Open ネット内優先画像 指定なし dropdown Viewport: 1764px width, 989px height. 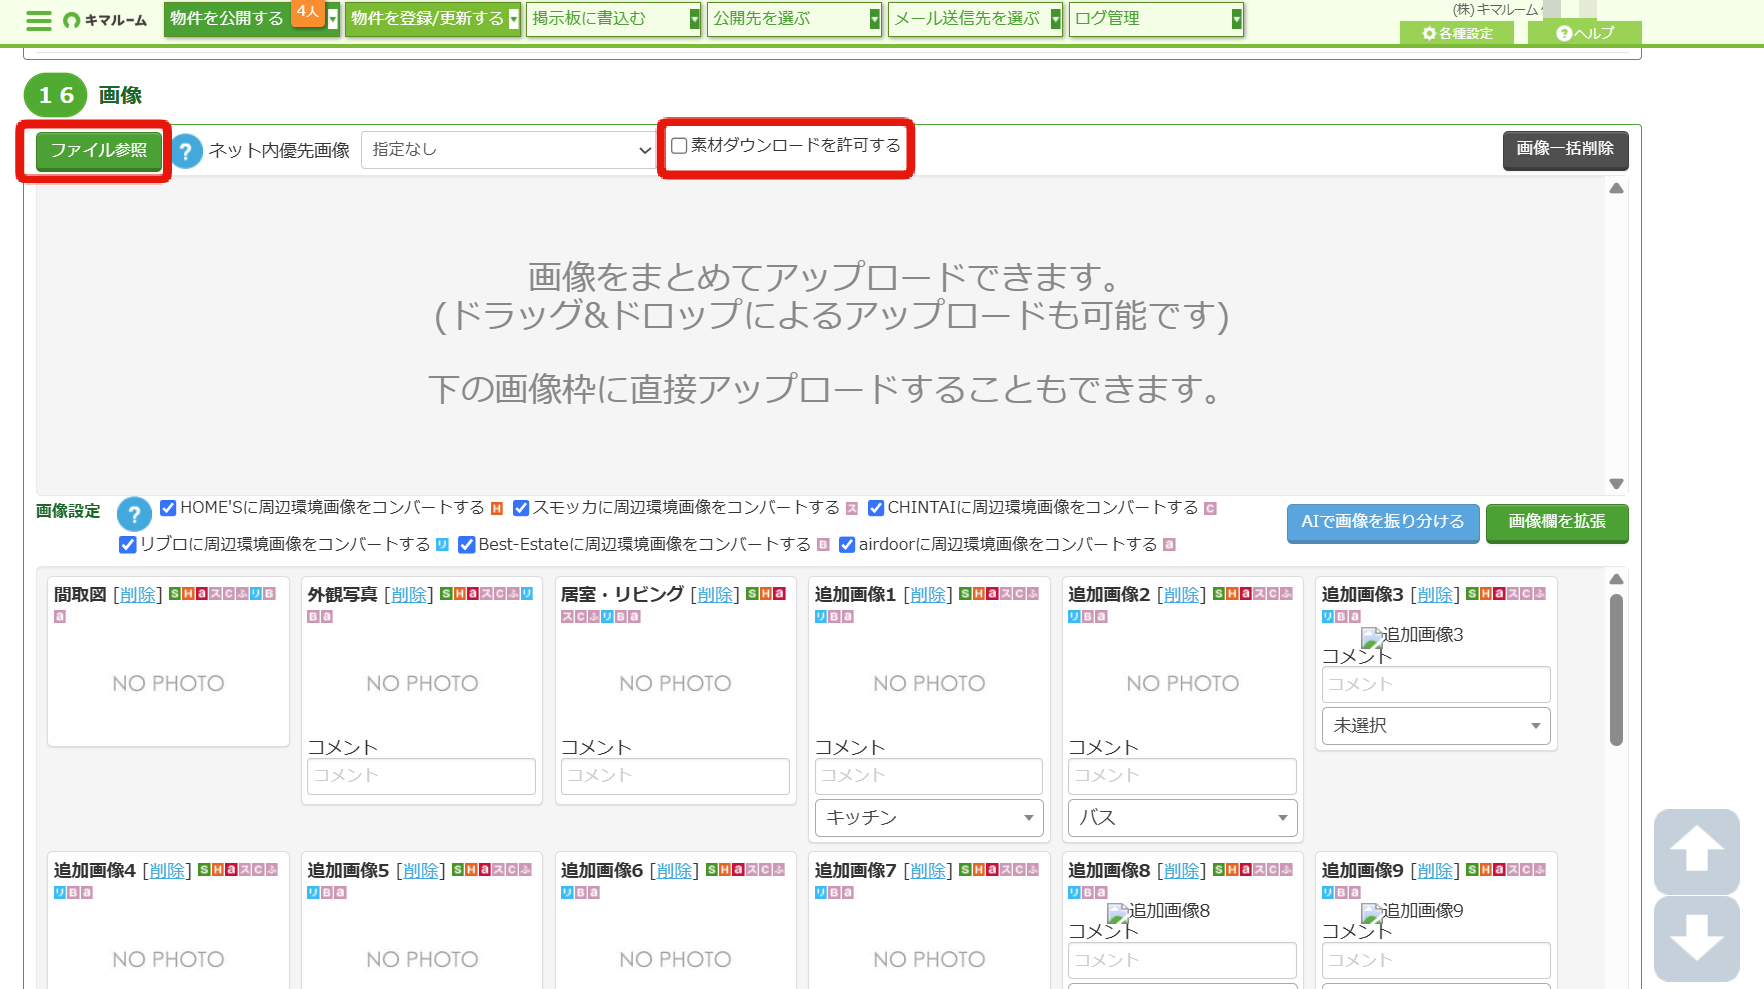click(510, 150)
